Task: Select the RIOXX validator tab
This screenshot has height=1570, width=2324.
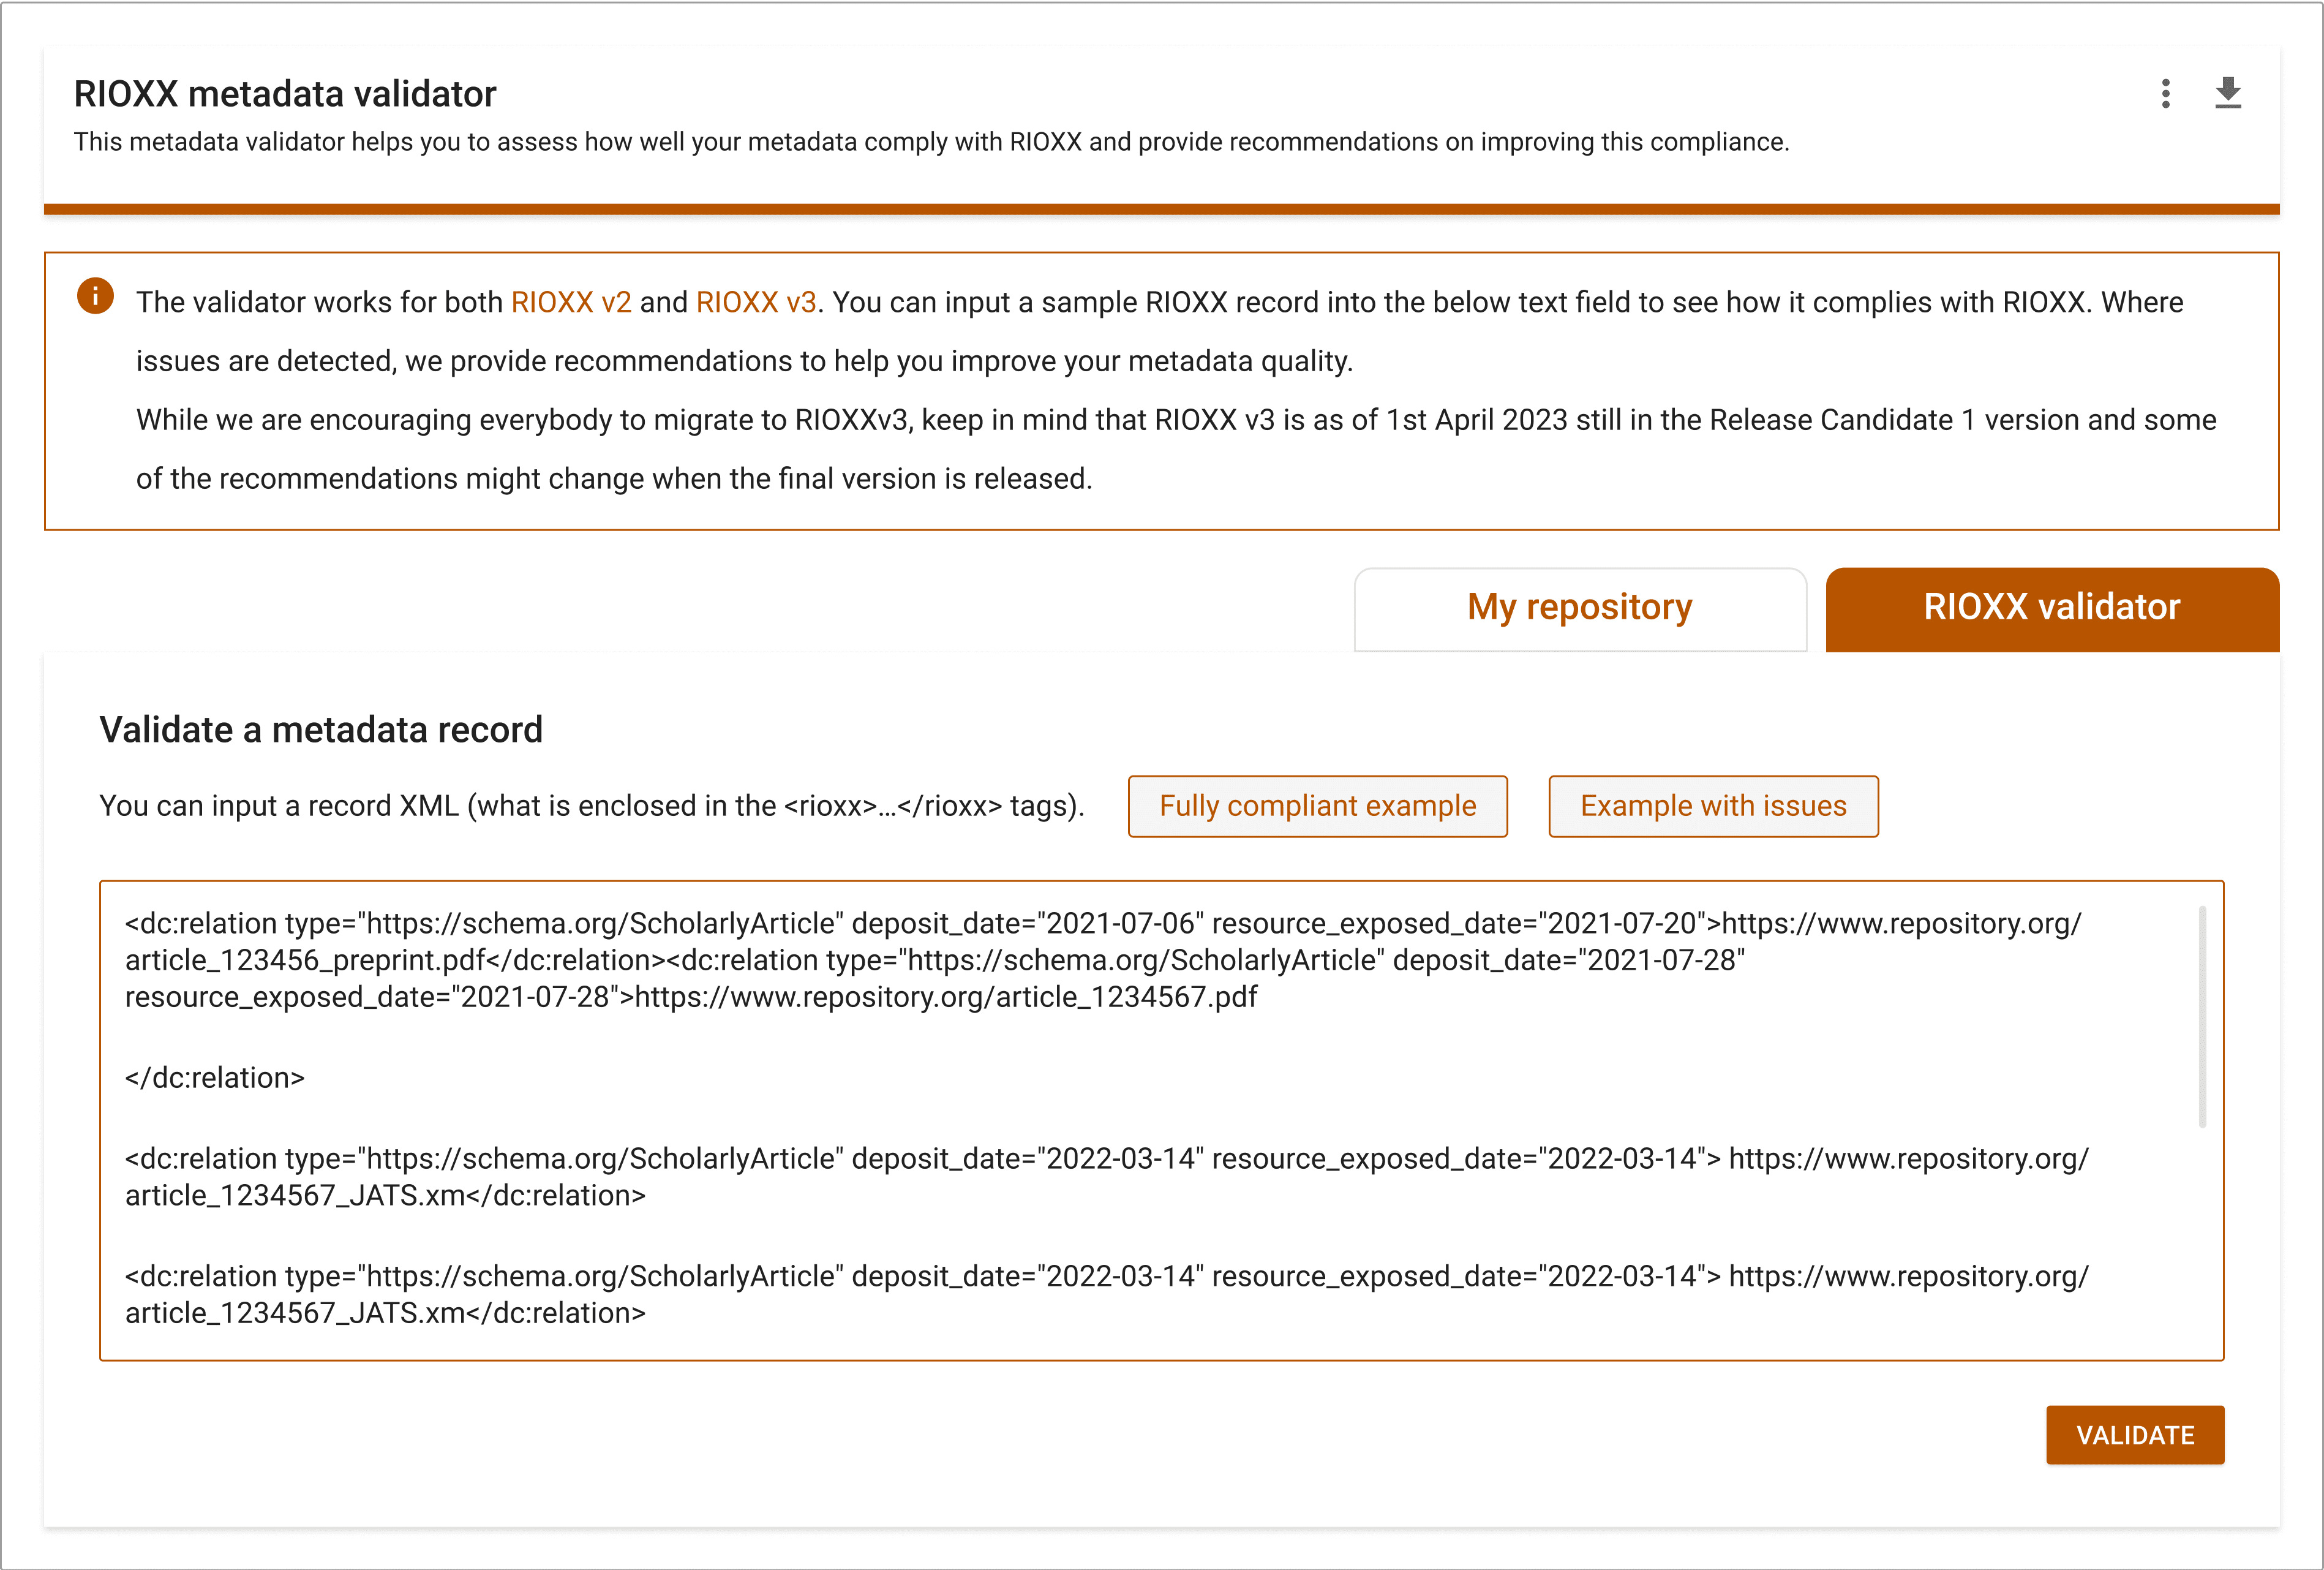Action: tap(2050, 608)
